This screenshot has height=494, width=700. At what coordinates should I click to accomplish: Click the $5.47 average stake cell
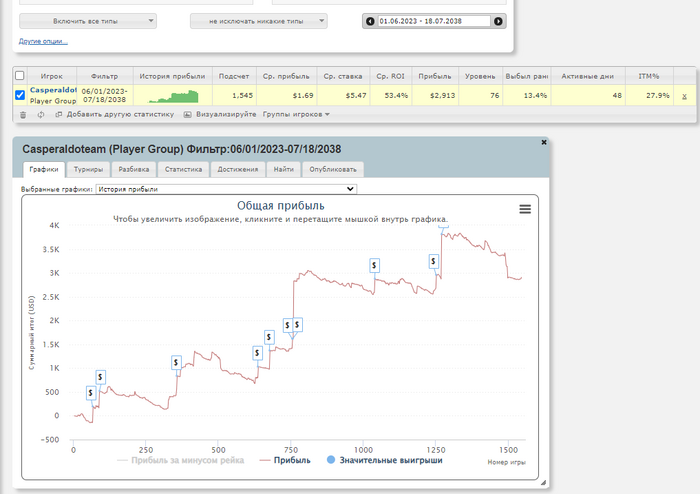pos(343,95)
